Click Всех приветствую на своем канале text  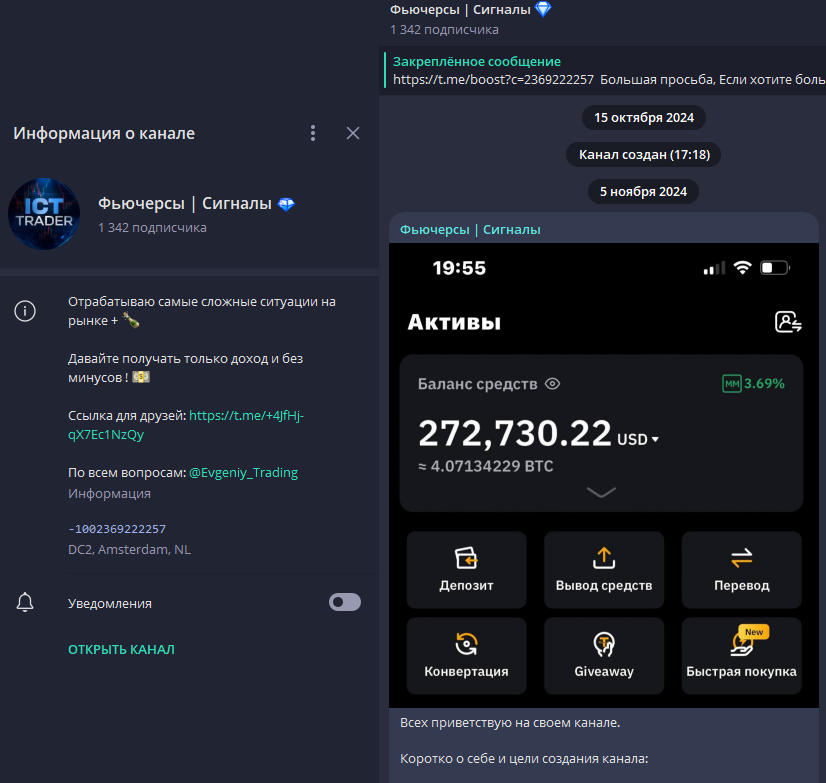[x=510, y=723]
